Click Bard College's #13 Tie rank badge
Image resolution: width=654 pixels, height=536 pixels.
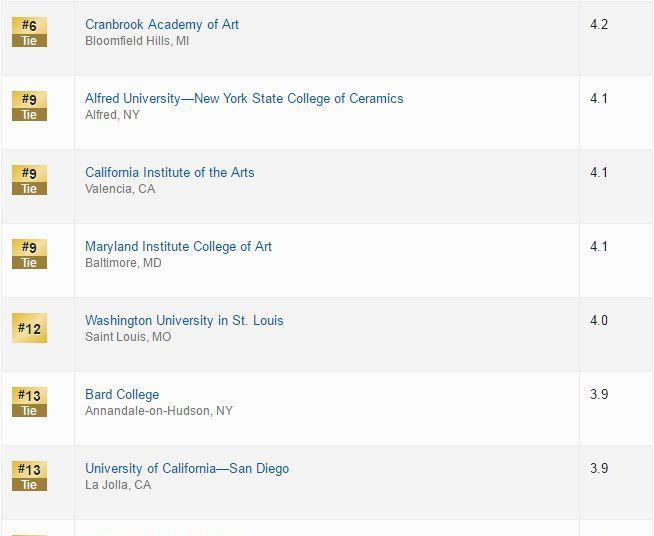tap(29, 402)
